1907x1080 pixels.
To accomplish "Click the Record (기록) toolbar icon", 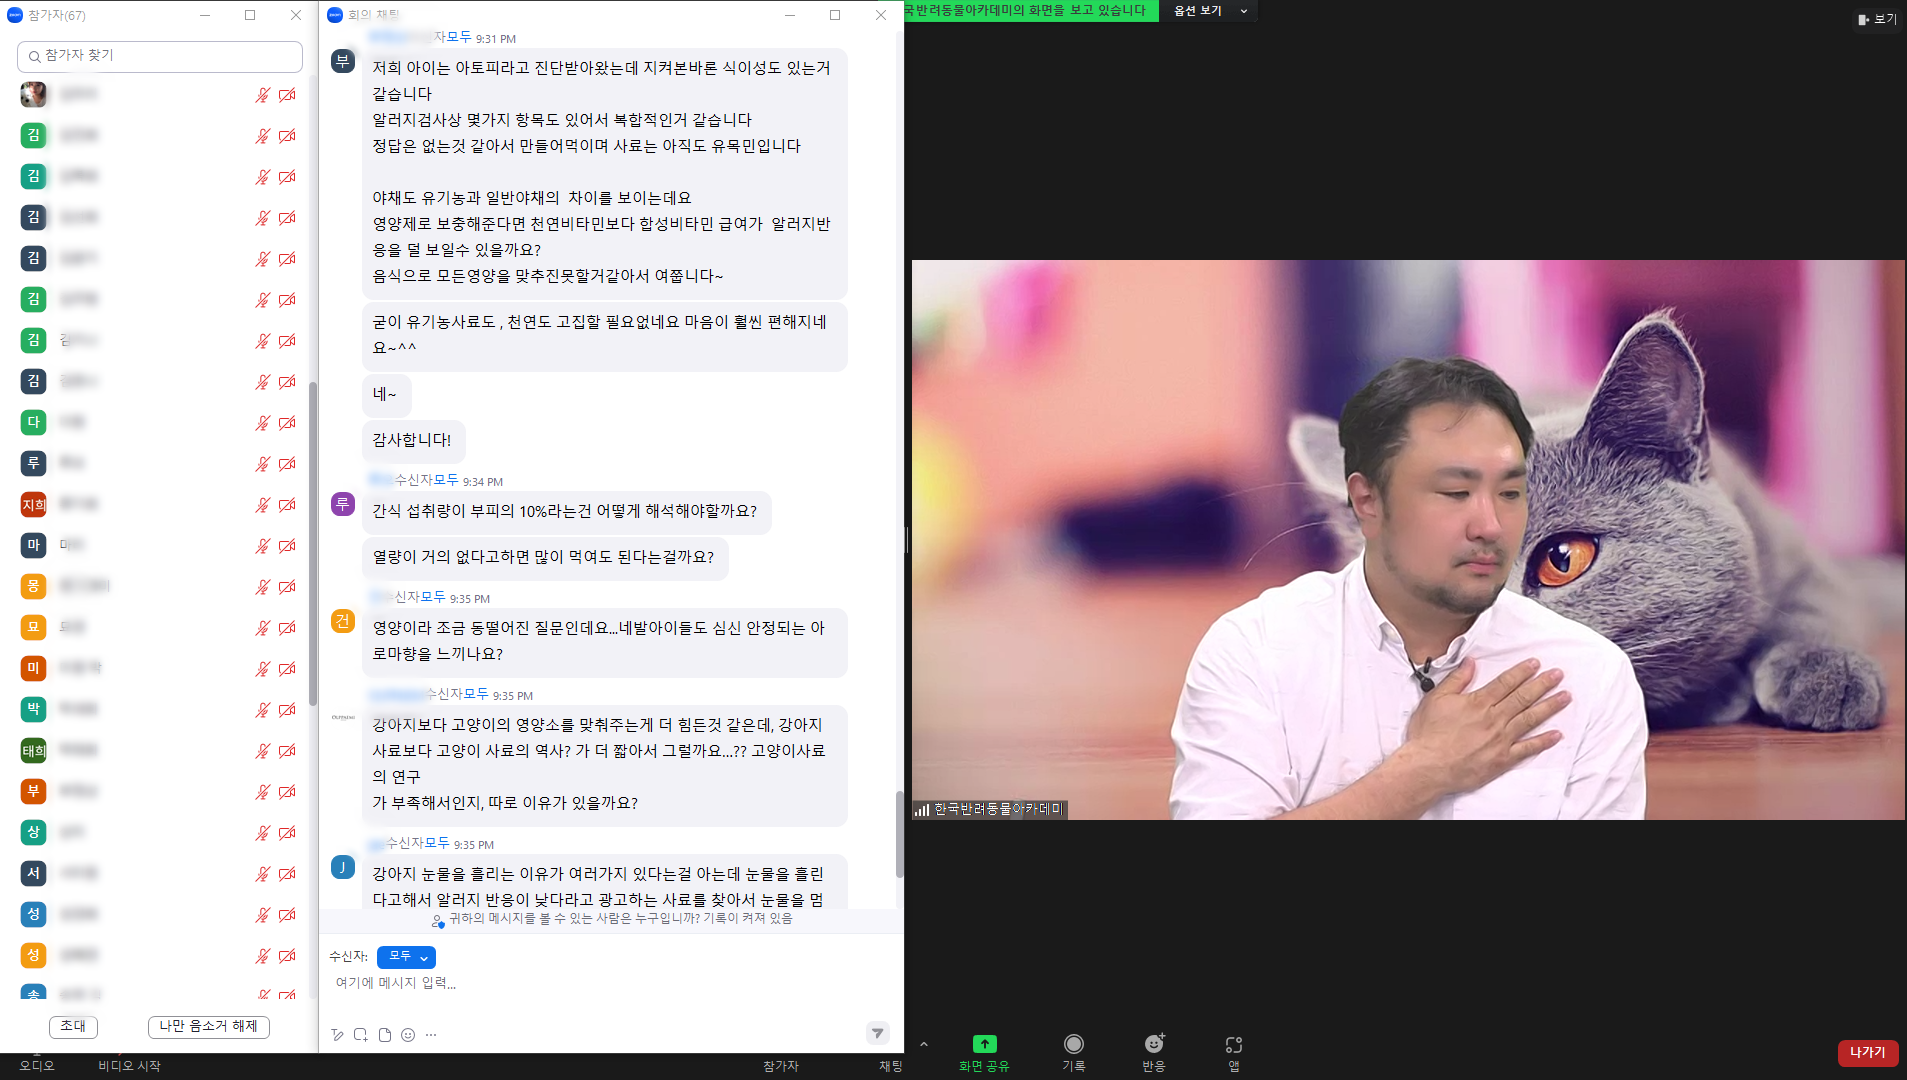I will point(1073,1044).
